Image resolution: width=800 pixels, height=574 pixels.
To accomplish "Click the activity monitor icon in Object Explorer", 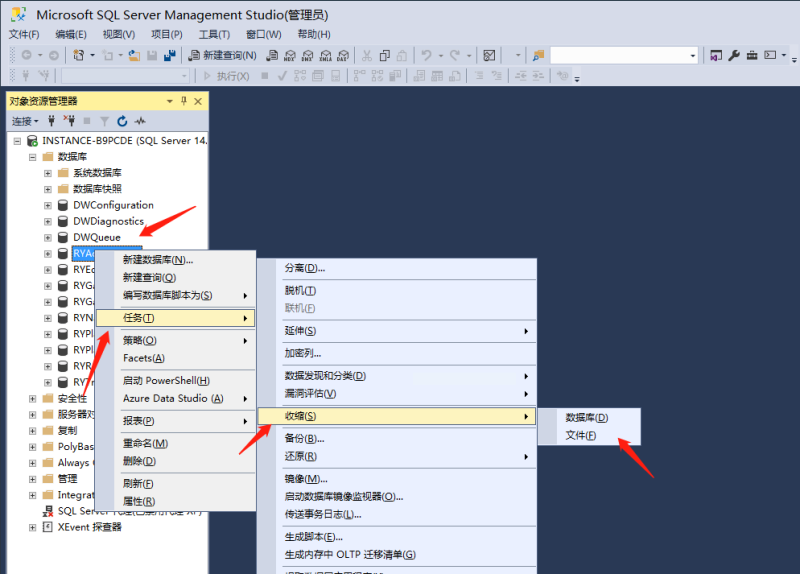I will pyautogui.click(x=140, y=121).
